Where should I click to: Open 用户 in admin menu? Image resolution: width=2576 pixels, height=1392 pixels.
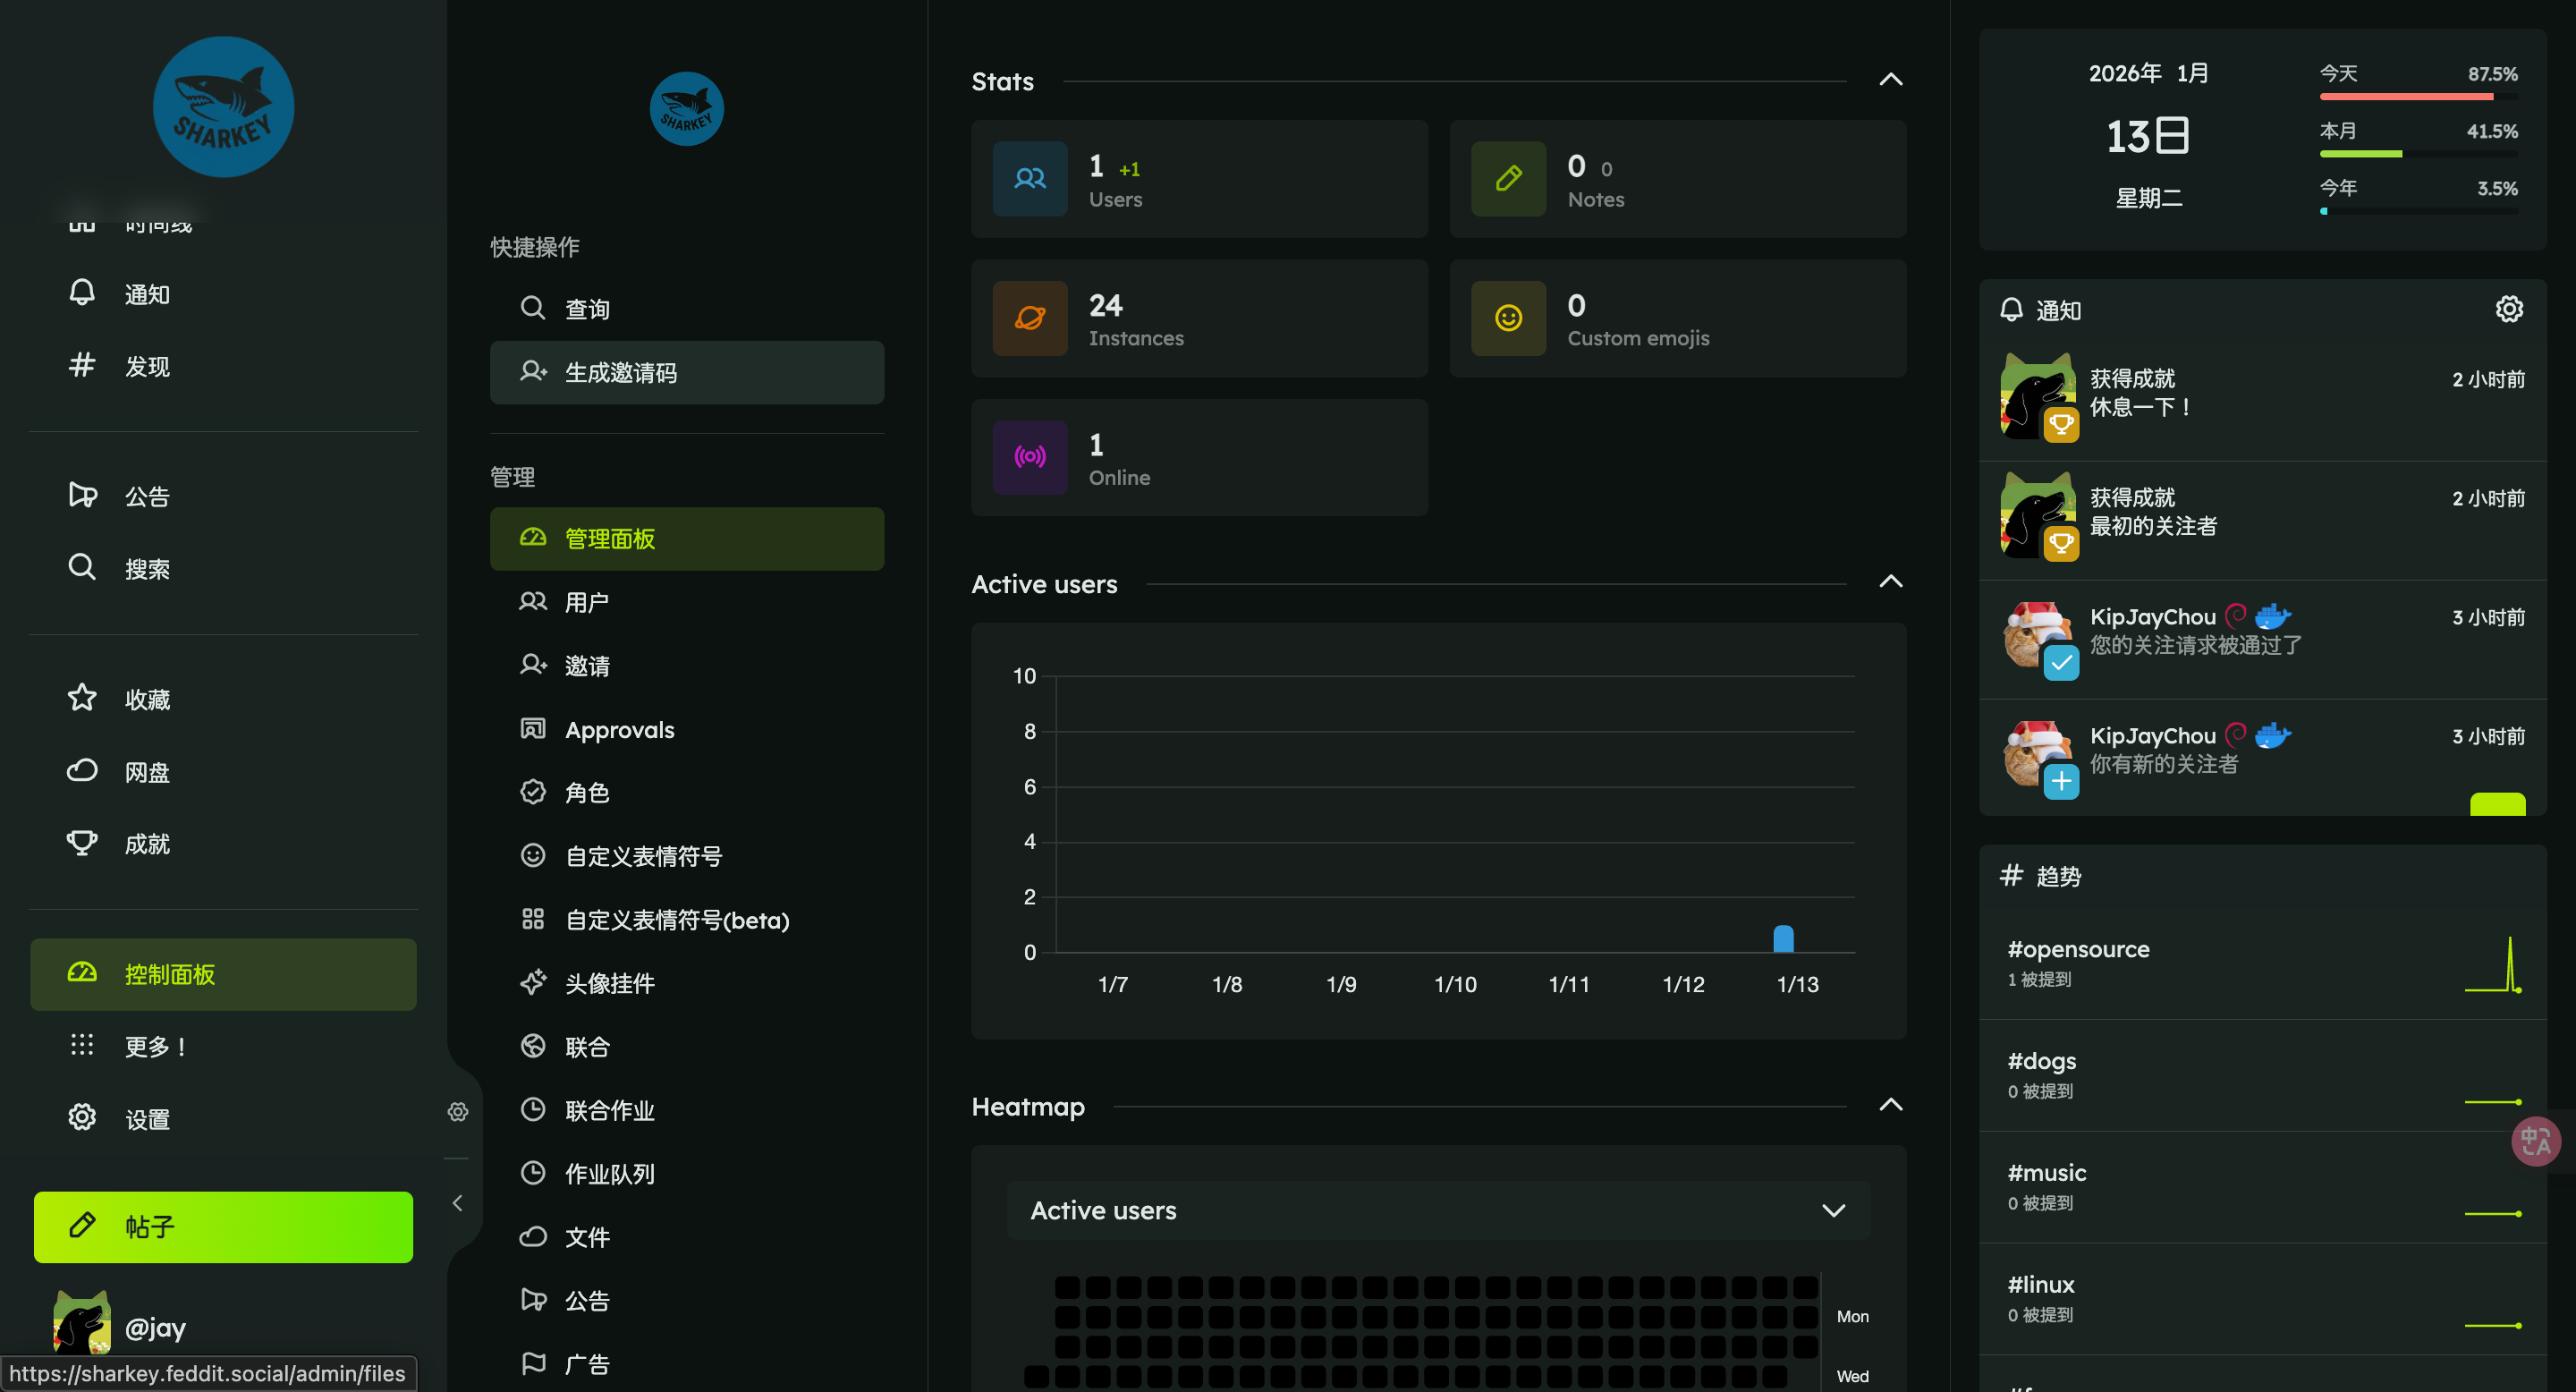587,602
